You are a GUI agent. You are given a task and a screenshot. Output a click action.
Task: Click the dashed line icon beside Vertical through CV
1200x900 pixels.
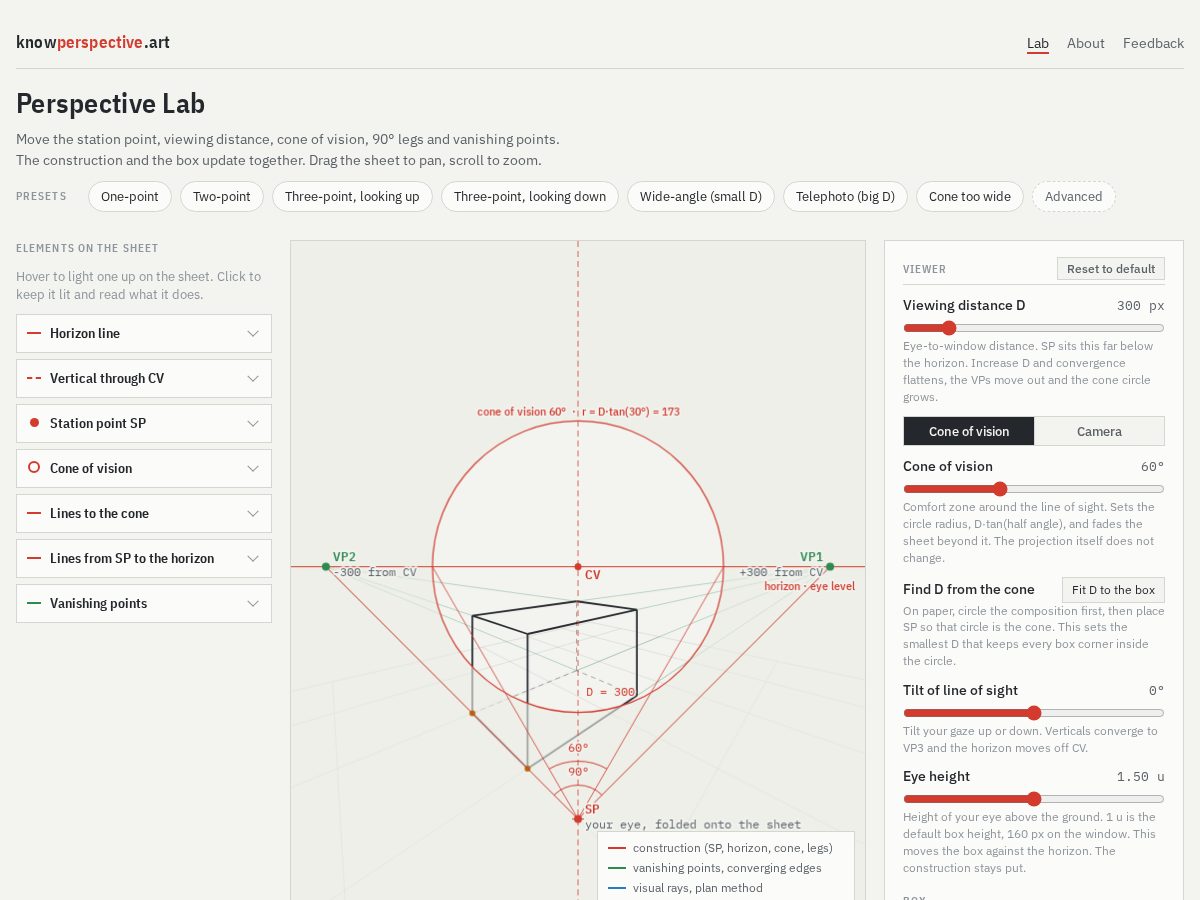pyautogui.click(x=34, y=379)
